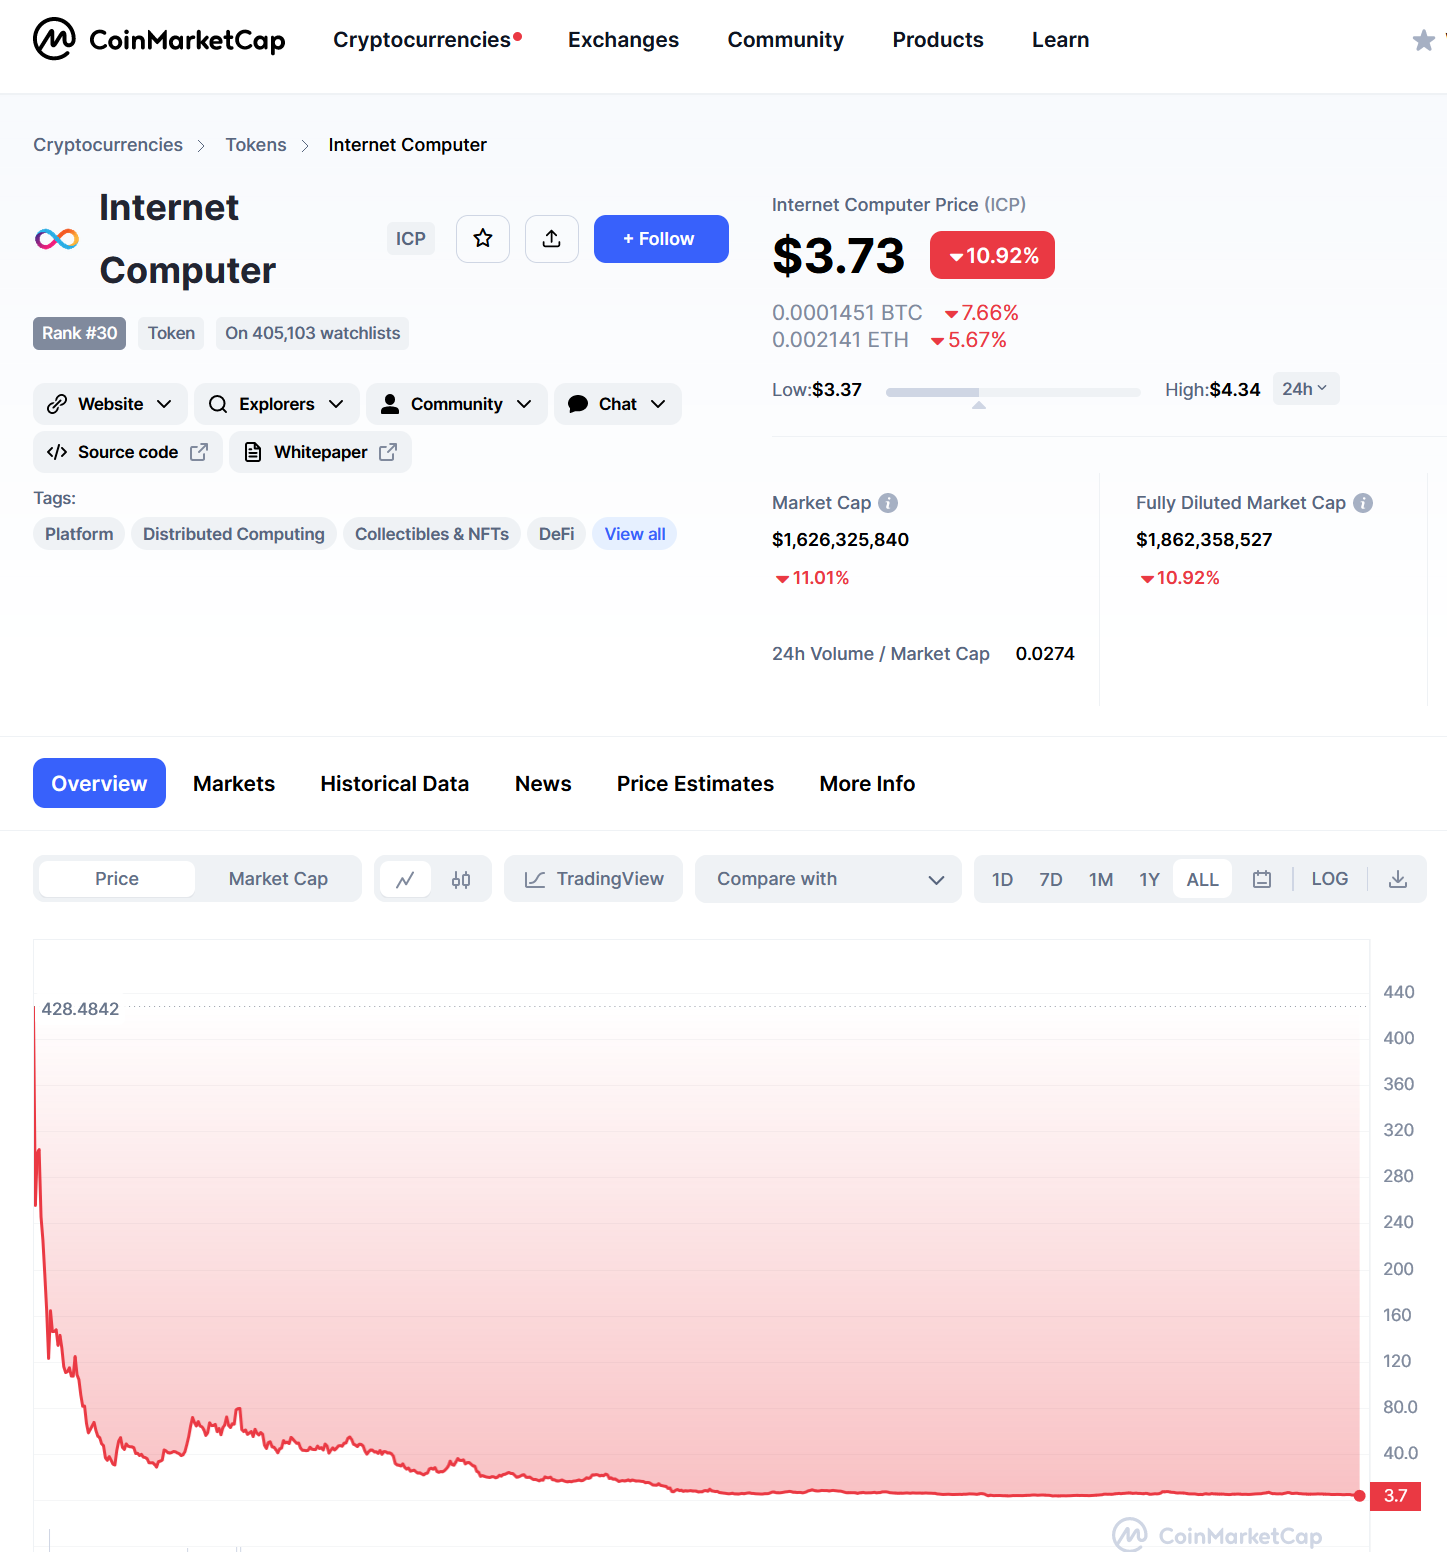Image resolution: width=1447 pixels, height=1552 pixels.
Task: Click the 428.4842 peak price label
Action: click(80, 1009)
